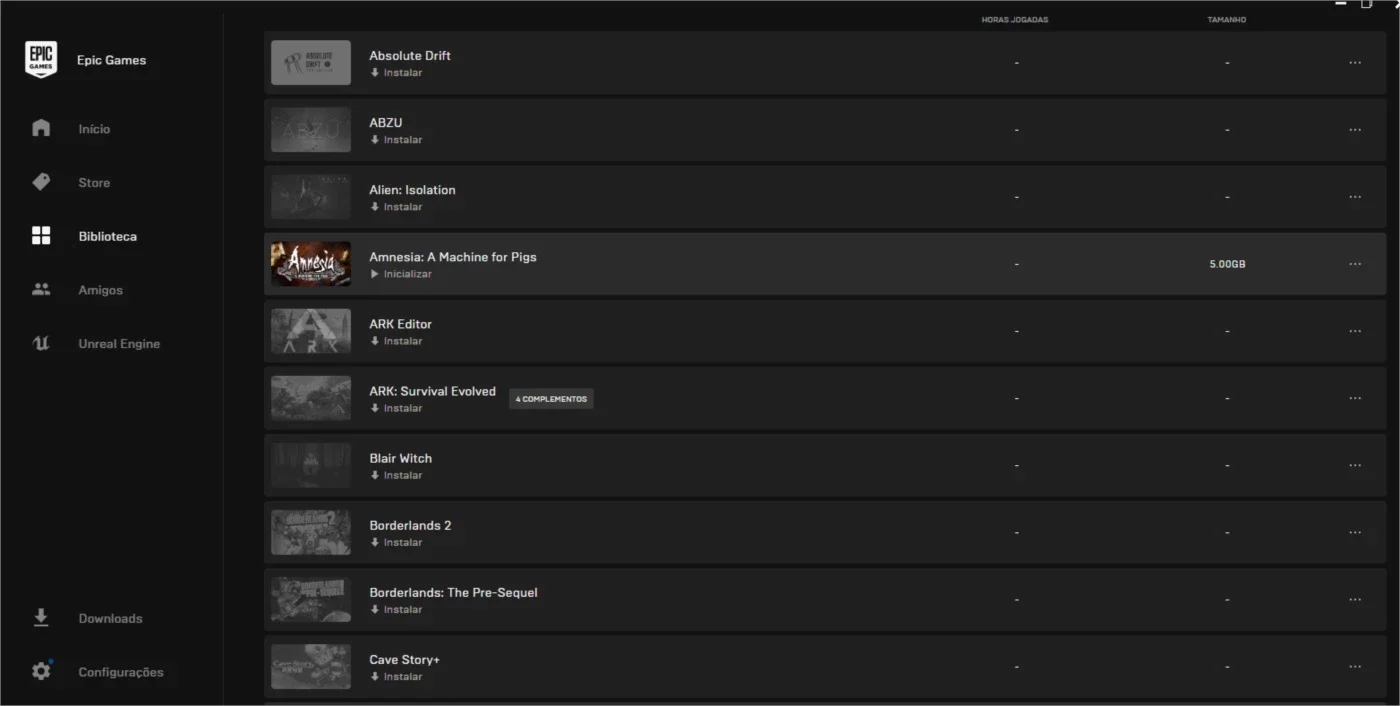1400x706 pixels.
Task: Open three-dot menu for Cave Story+
Action: pos(1355,666)
